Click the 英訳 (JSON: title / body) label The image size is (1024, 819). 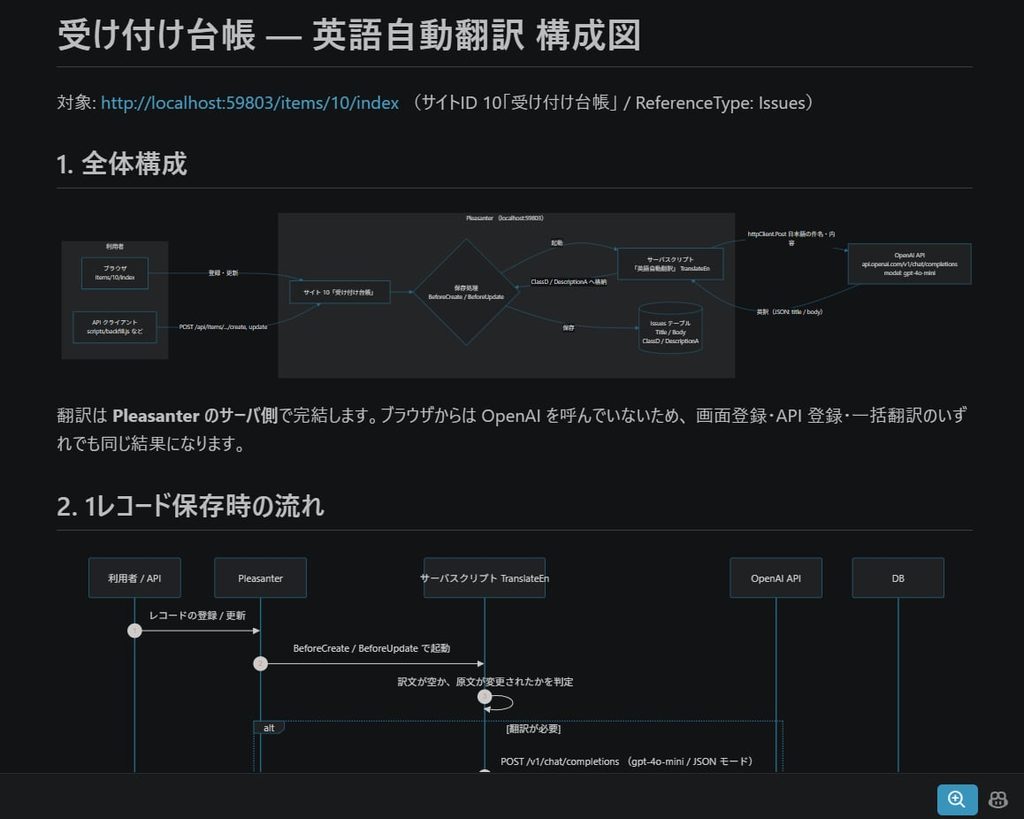790,312
